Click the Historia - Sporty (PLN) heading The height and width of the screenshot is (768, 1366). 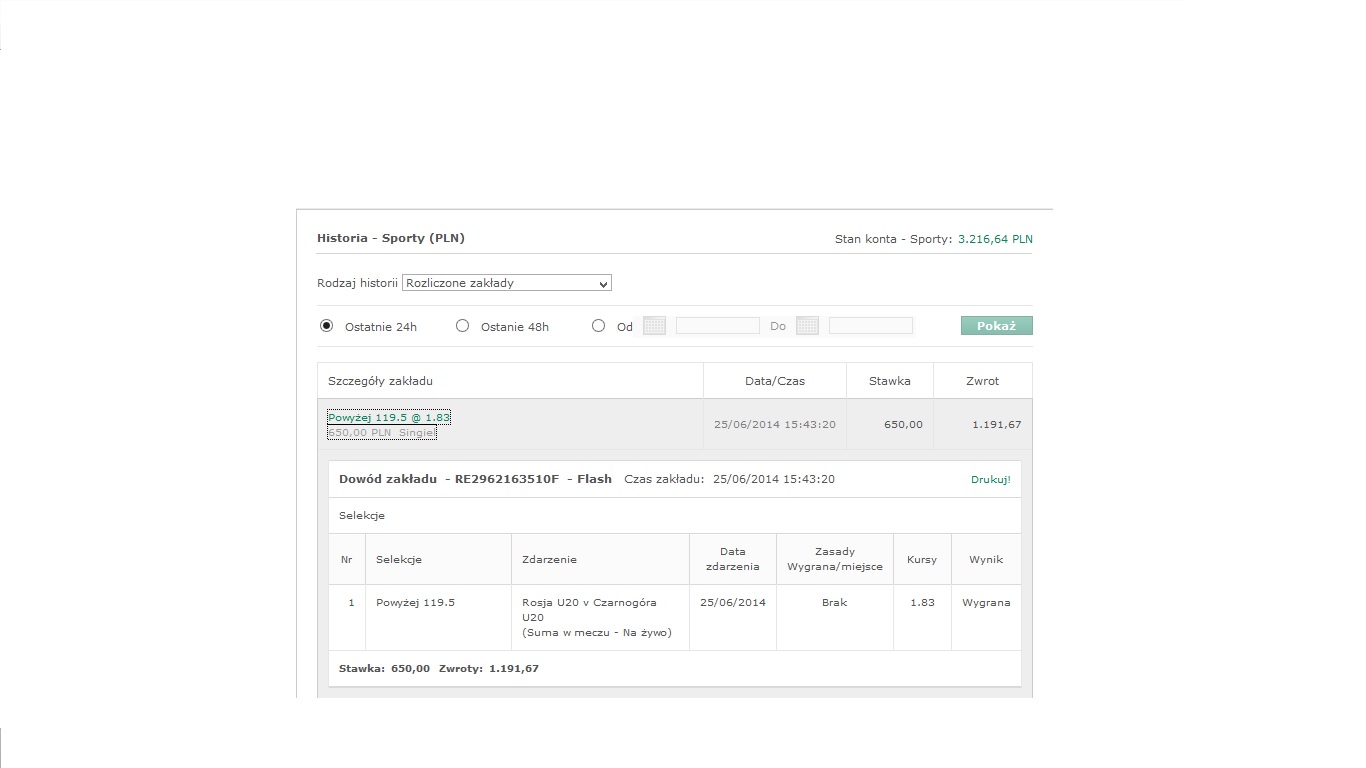click(391, 238)
